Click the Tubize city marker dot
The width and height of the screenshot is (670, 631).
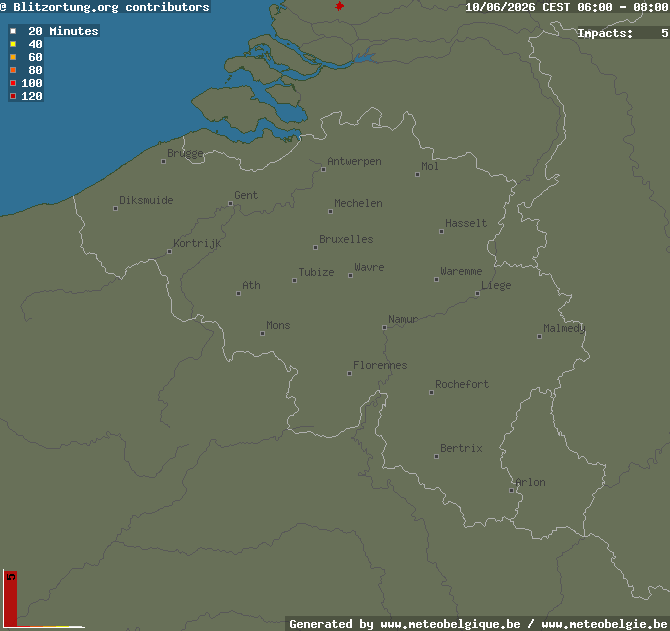tap(294, 281)
